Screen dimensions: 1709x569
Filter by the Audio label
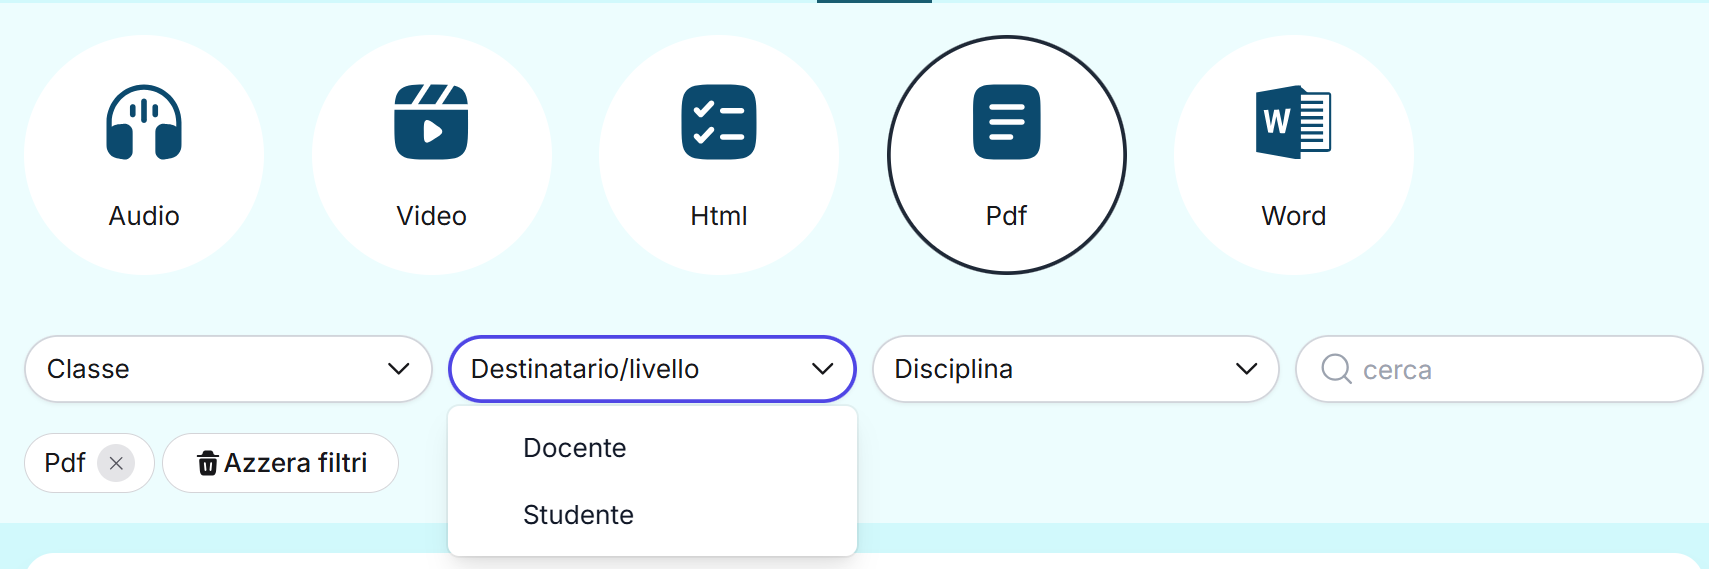144,216
